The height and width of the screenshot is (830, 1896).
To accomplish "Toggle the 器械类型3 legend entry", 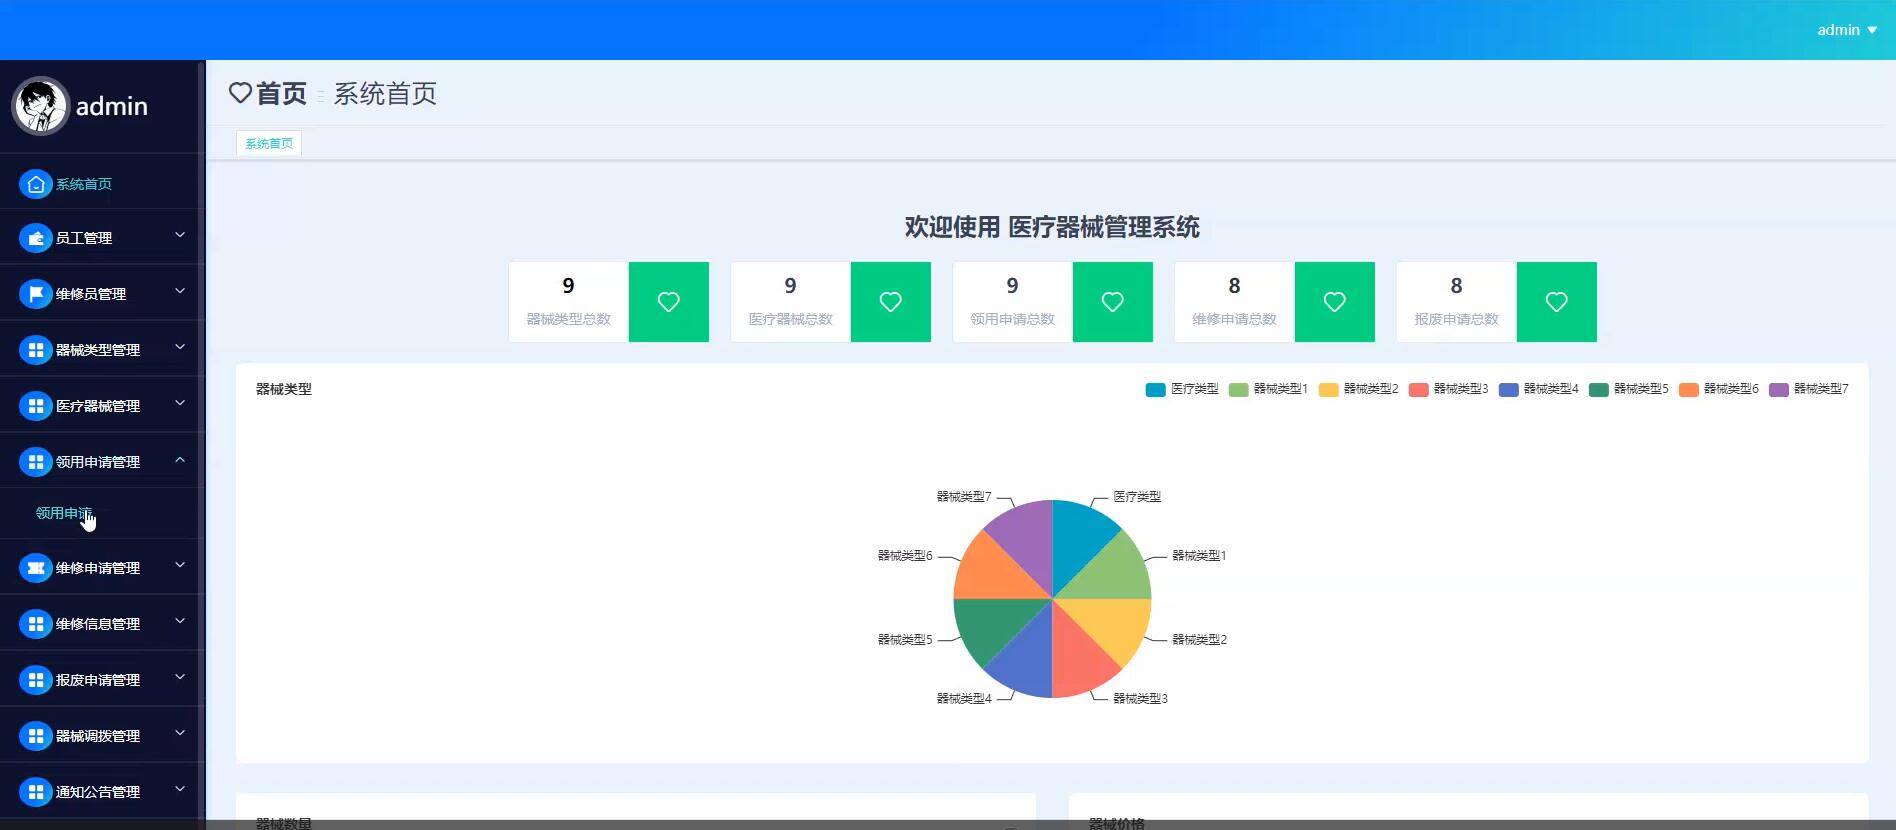I will (x=1448, y=389).
